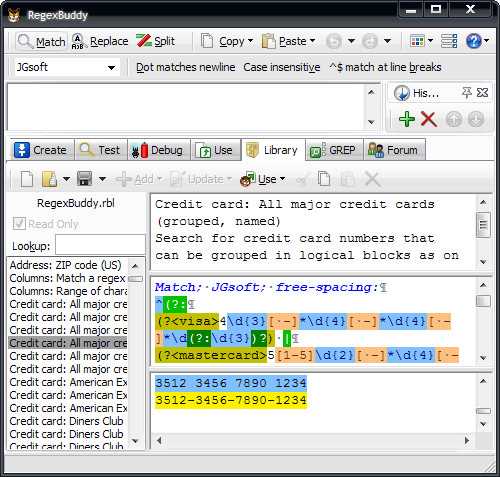This screenshot has width=500, height=477.
Task: Toggle the Read Only checkbox
Action: 19,223
